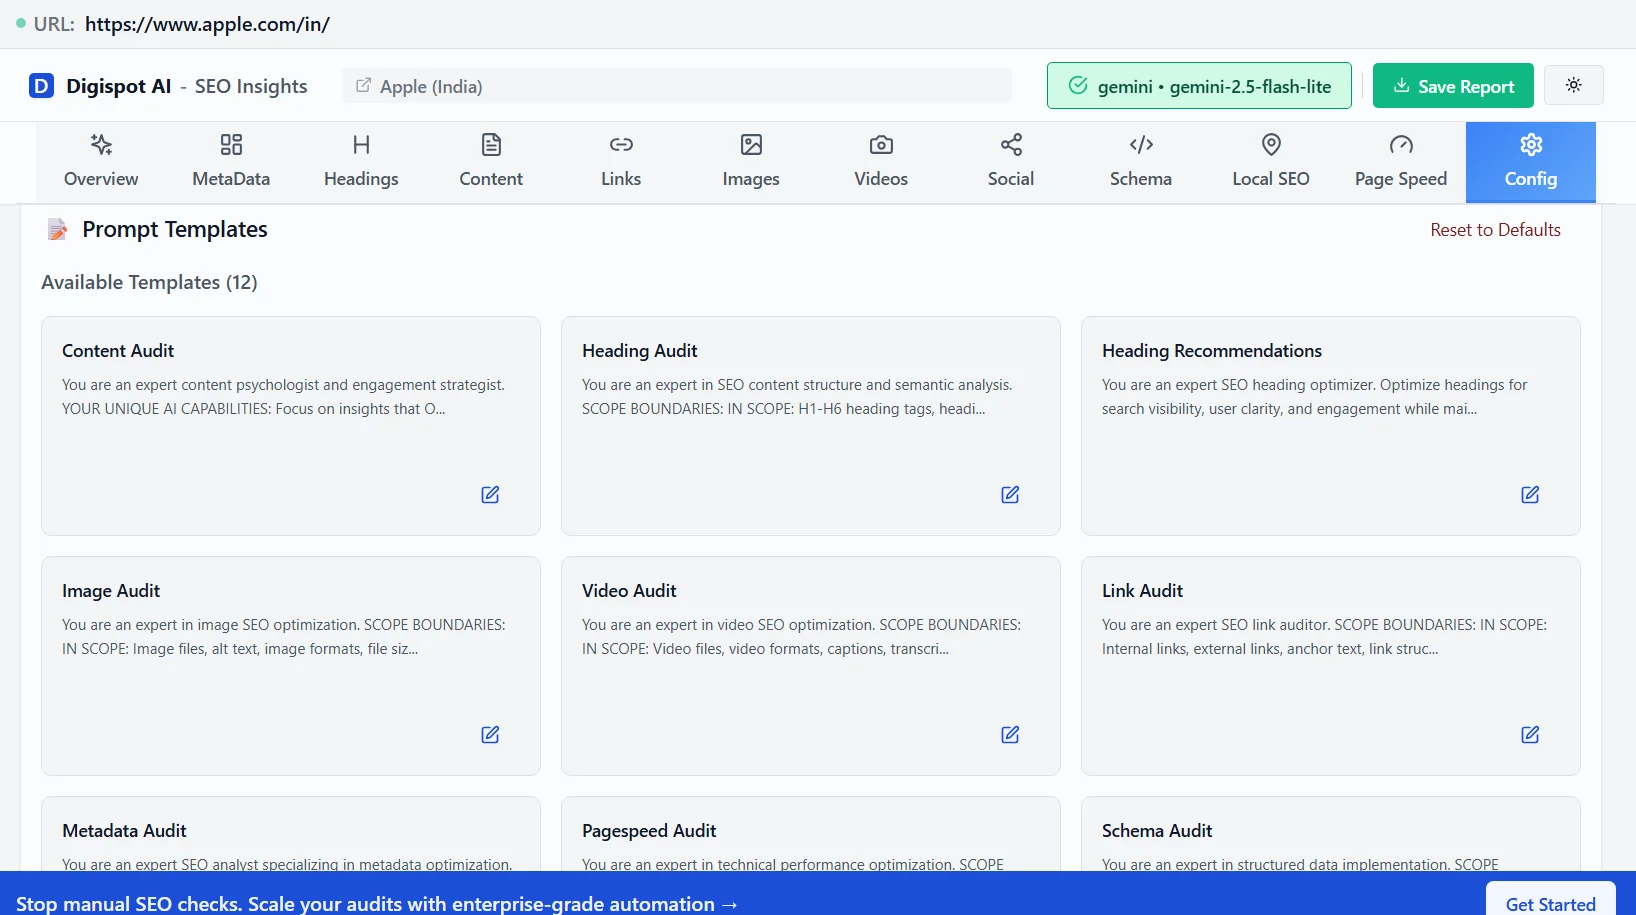The width and height of the screenshot is (1636, 915).
Task: Click Reset to Defaults
Action: (x=1495, y=230)
